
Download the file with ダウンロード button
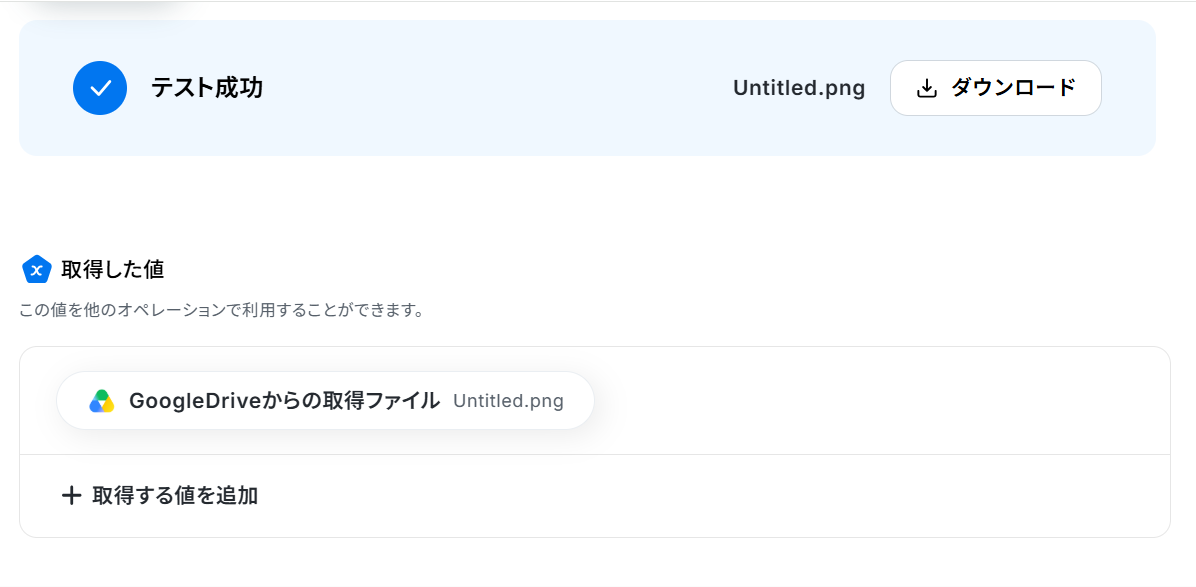click(995, 88)
